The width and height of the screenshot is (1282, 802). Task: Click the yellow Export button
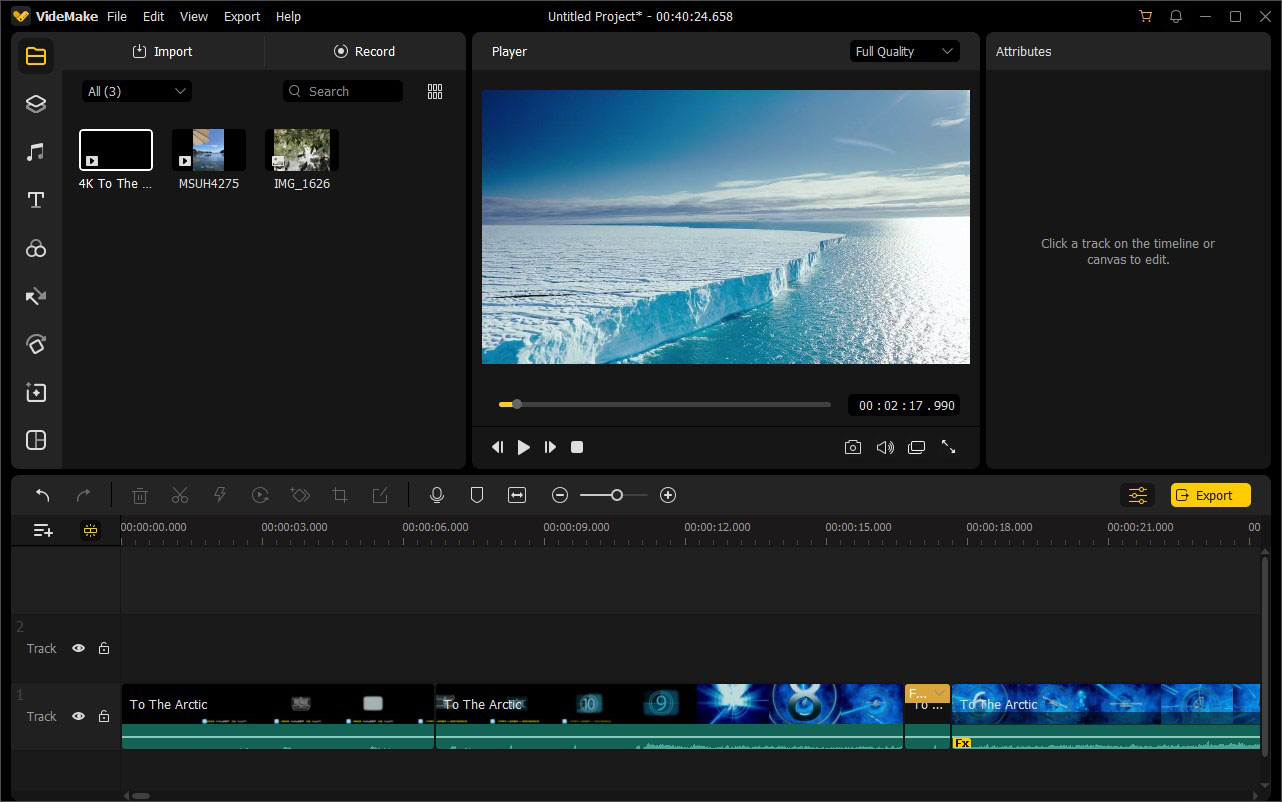(1210, 494)
